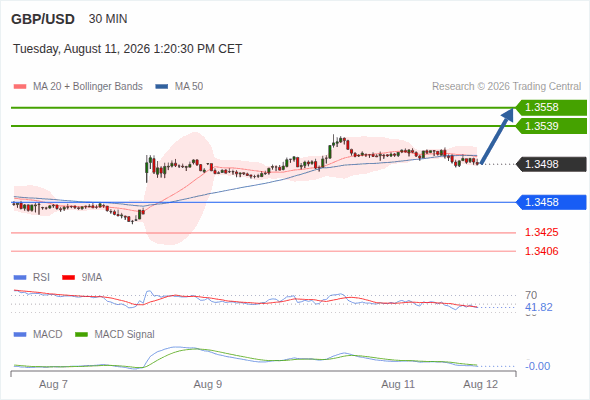Click the 1.3406 red support label

pyautogui.click(x=541, y=251)
